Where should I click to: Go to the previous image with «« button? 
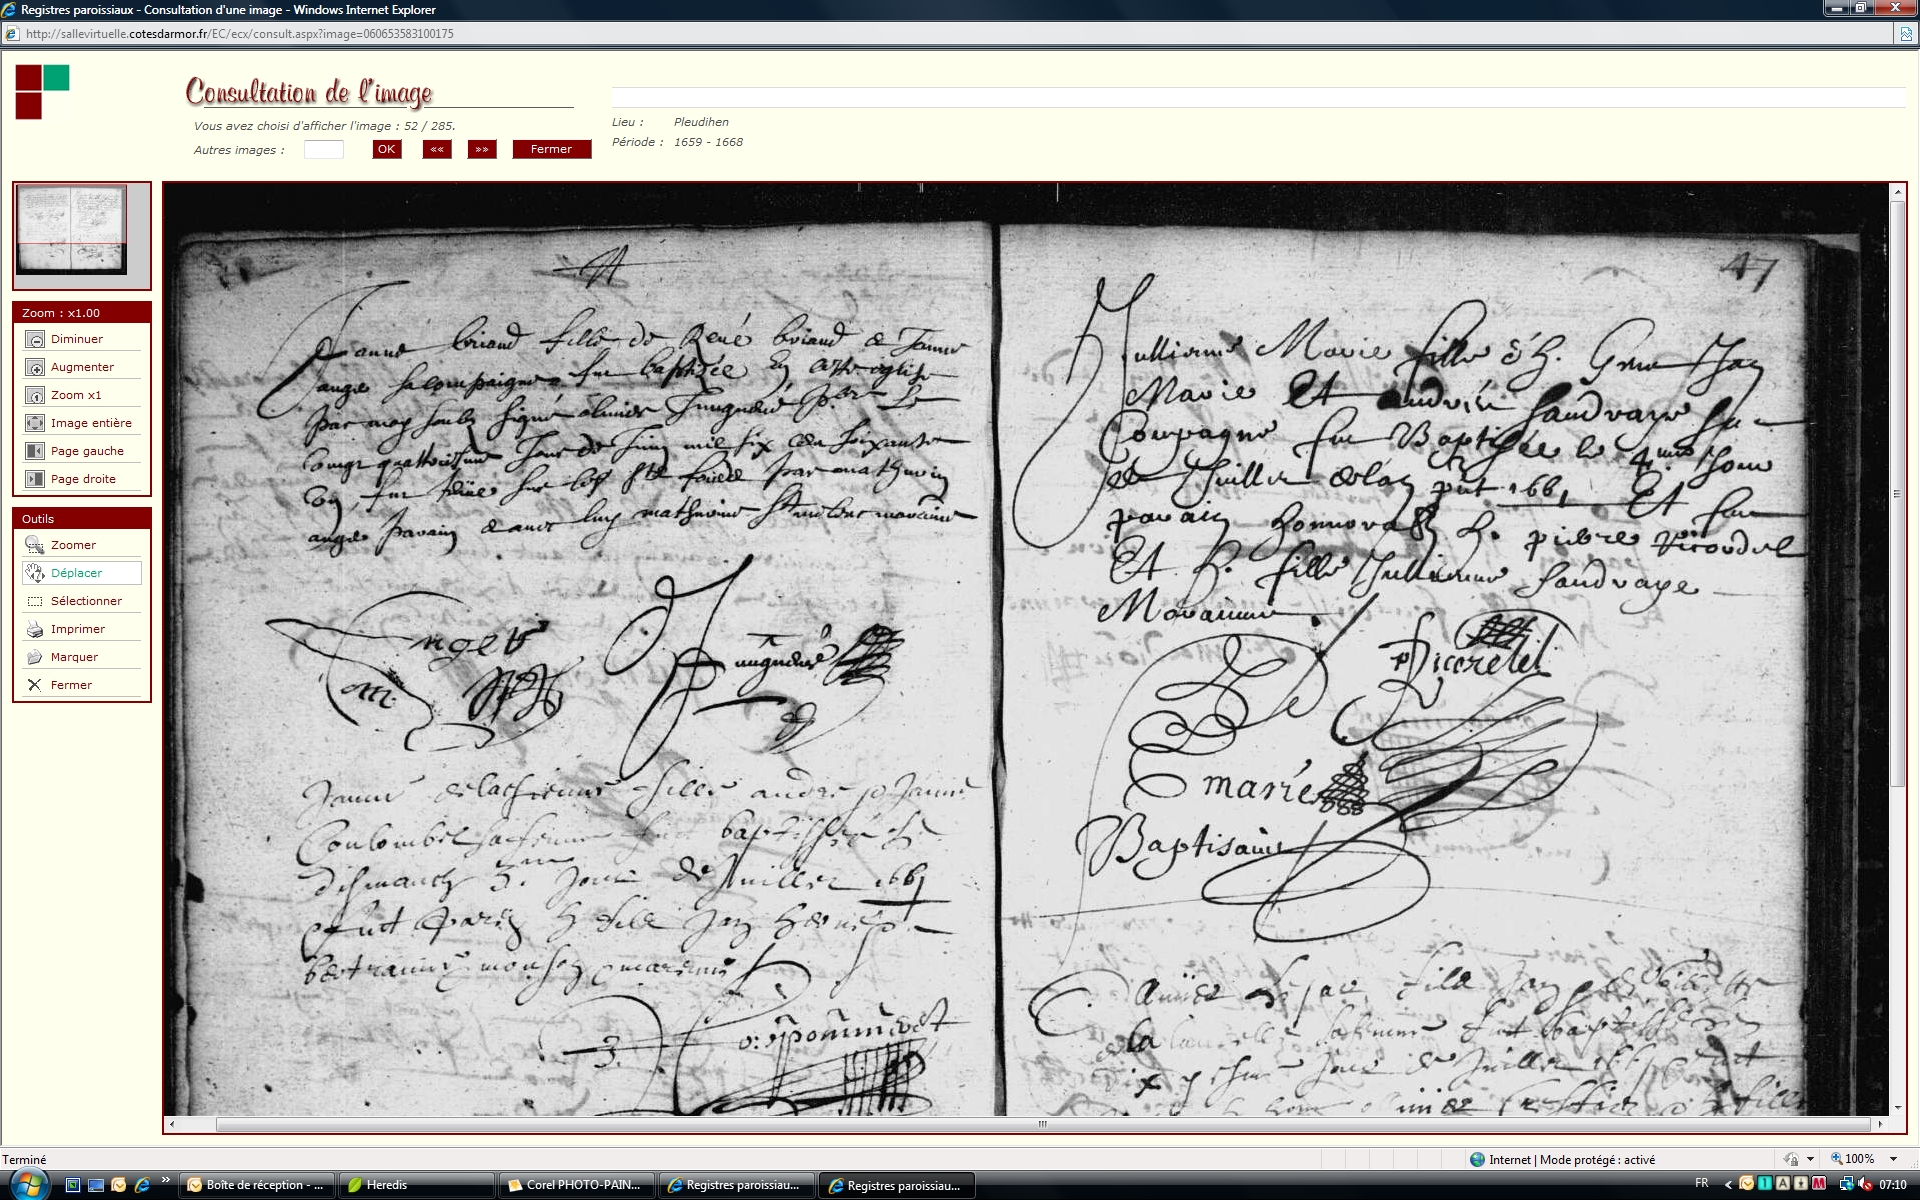pos(437,150)
